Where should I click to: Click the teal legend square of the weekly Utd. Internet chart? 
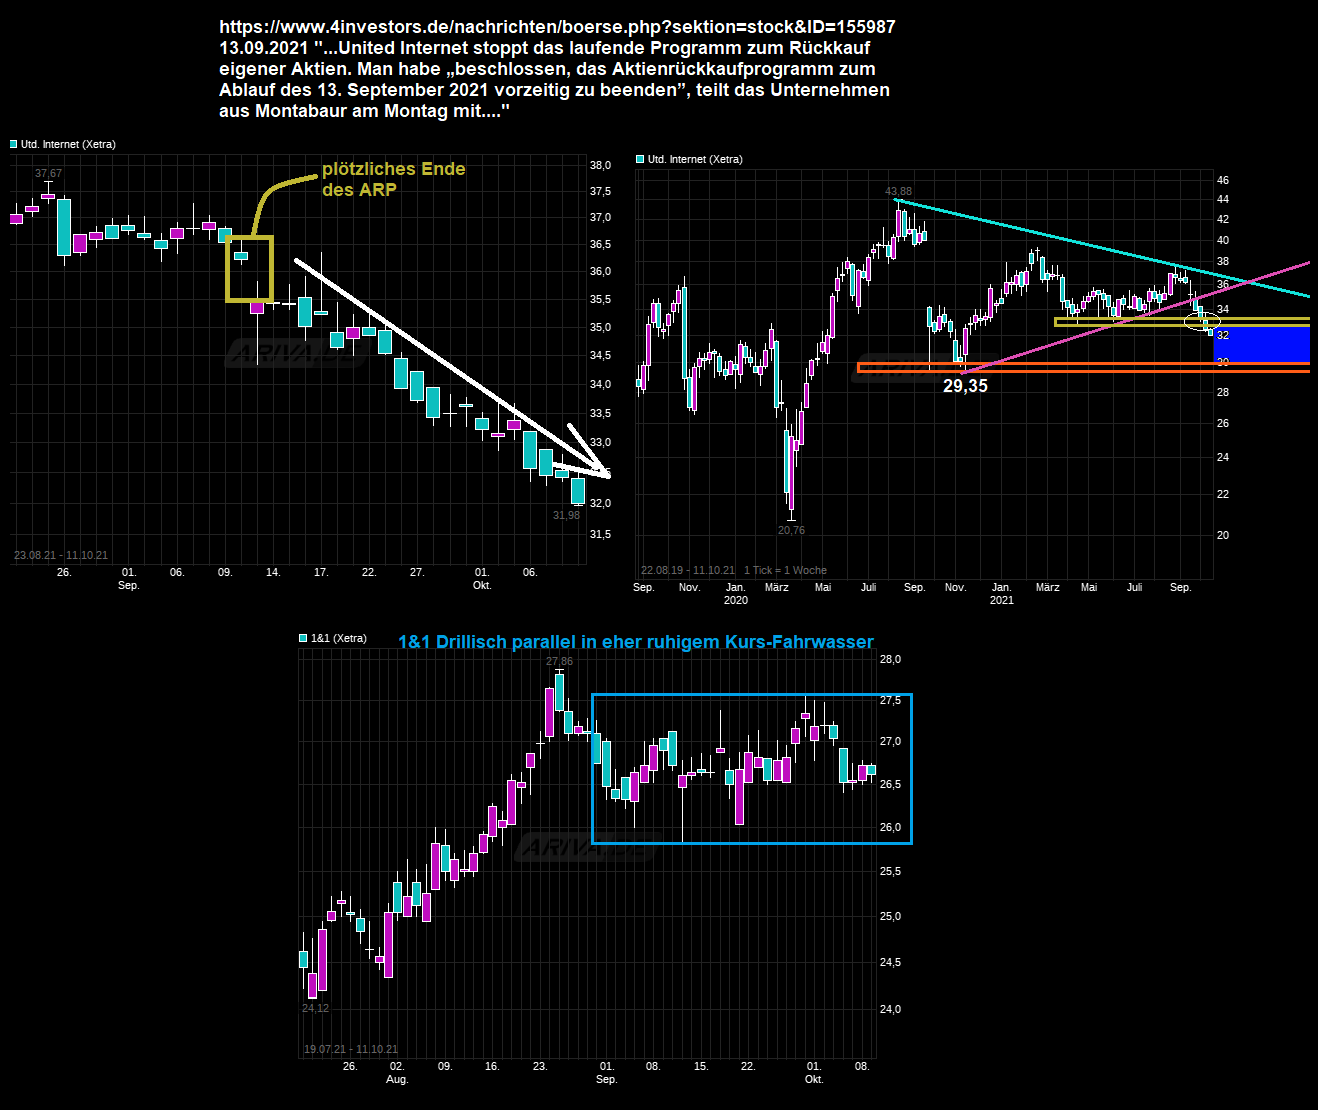[640, 160]
